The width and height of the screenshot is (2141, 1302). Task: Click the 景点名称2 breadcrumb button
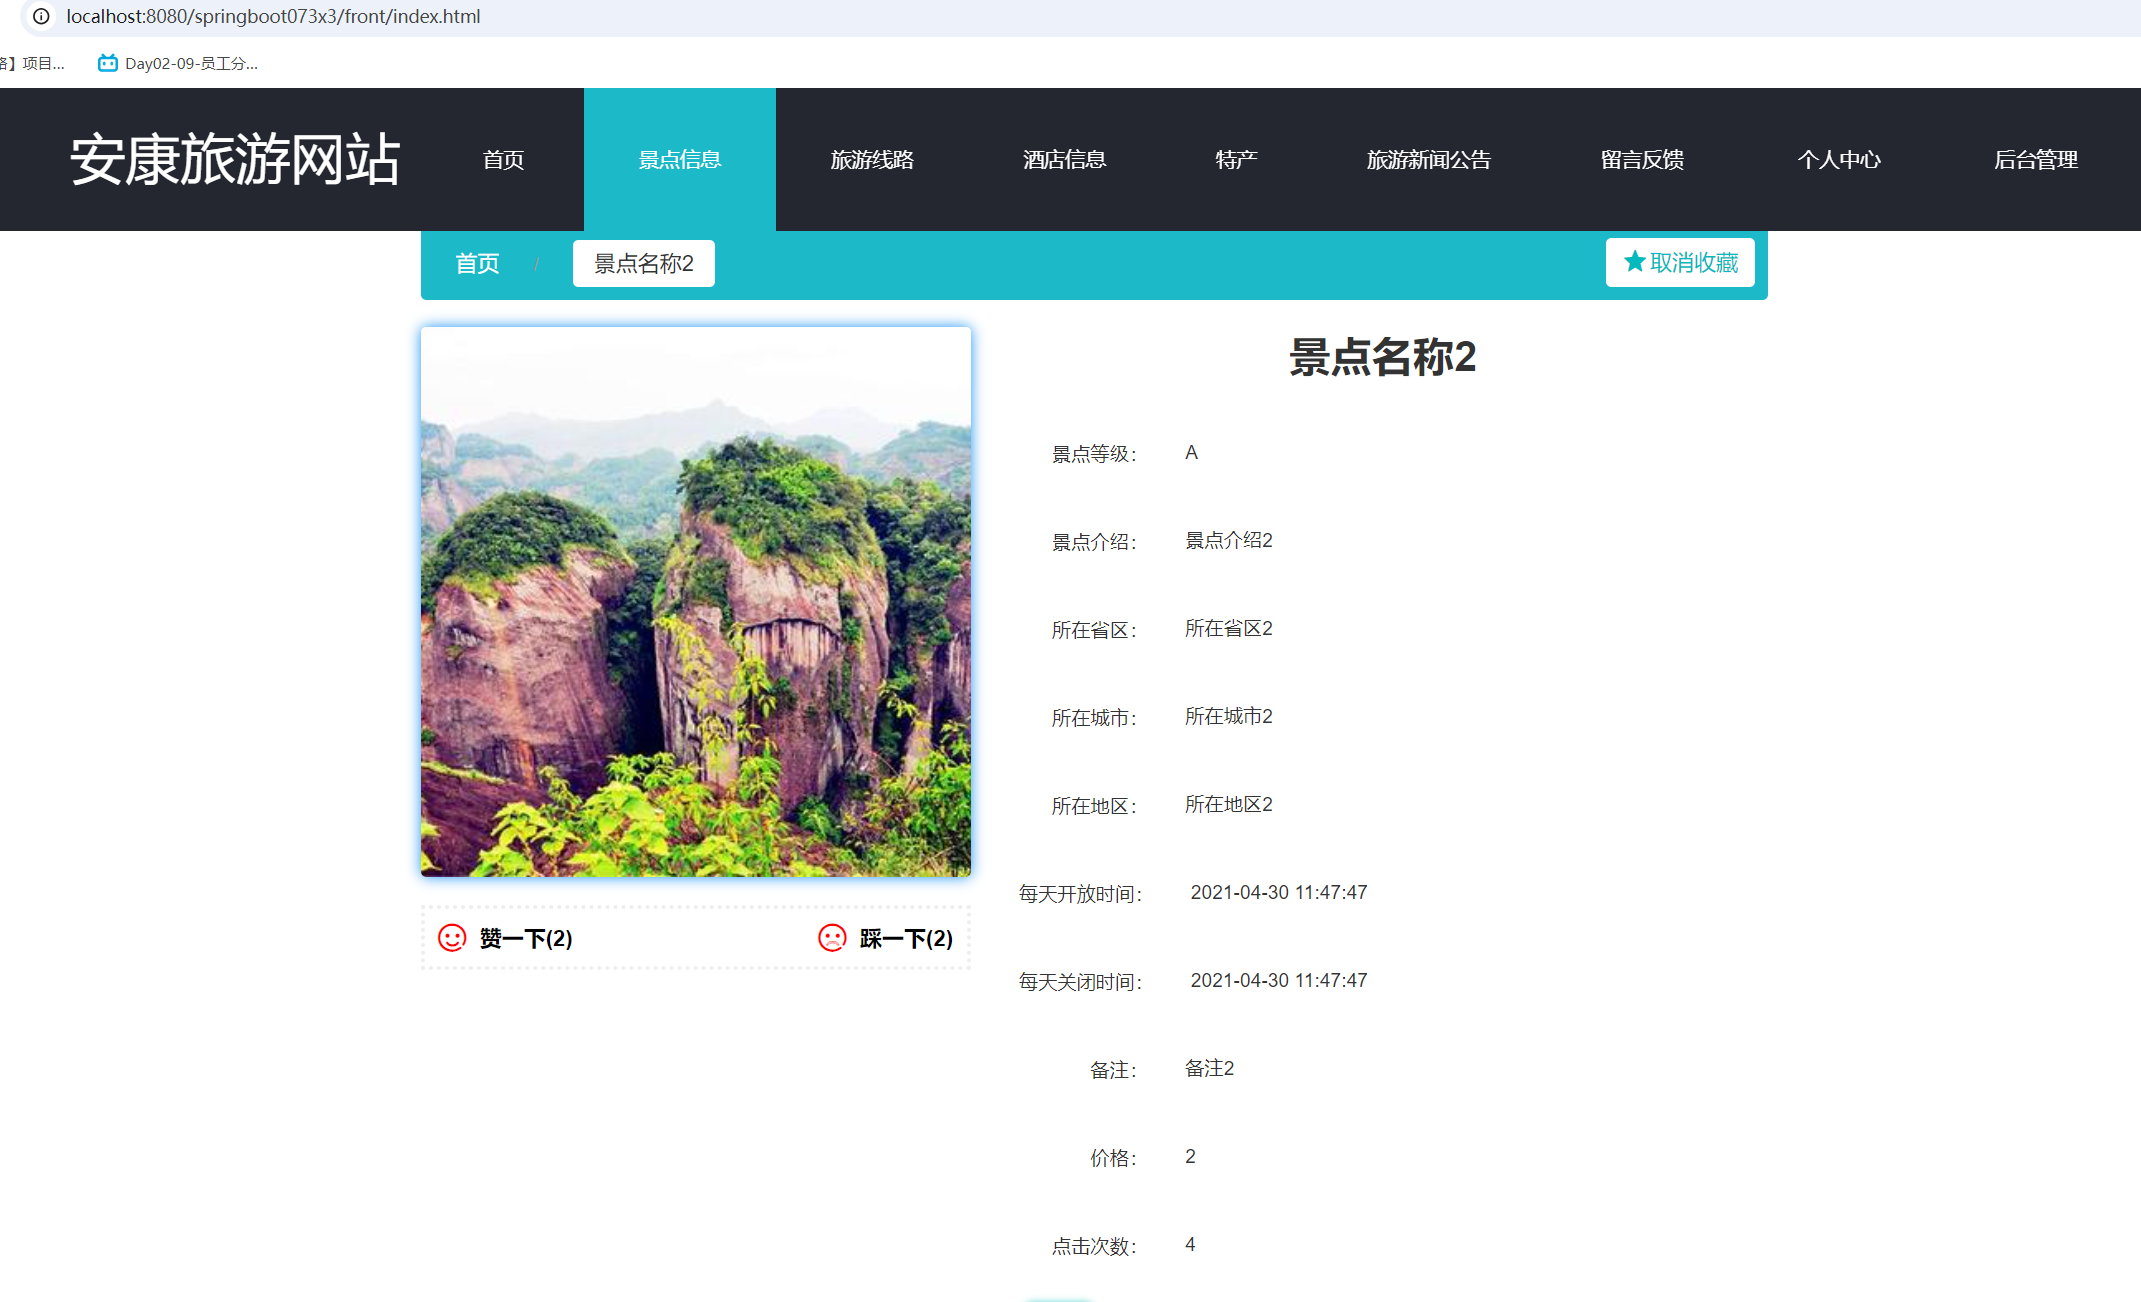click(643, 263)
